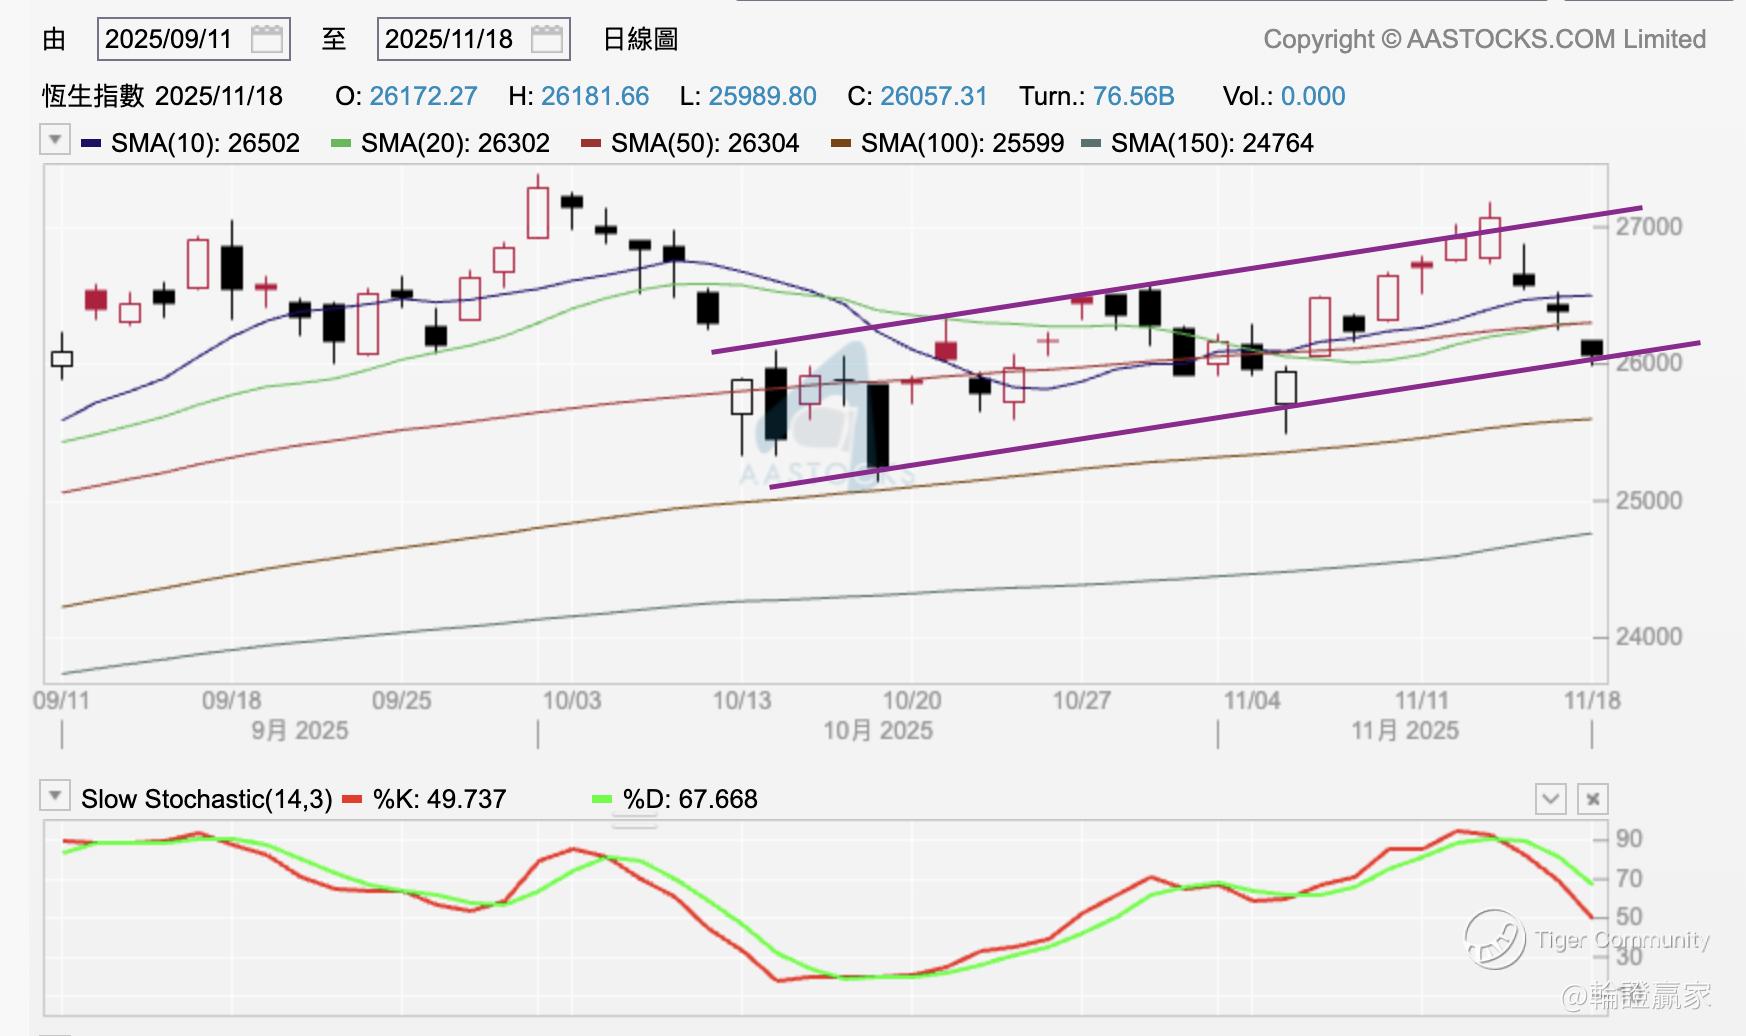
Task: Click the 10/03 date axis label
Action: pos(572,700)
